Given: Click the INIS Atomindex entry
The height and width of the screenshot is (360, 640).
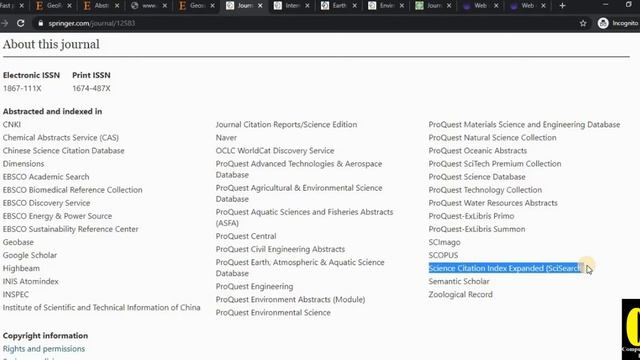Looking at the screenshot, I should [x=31, y=281].
